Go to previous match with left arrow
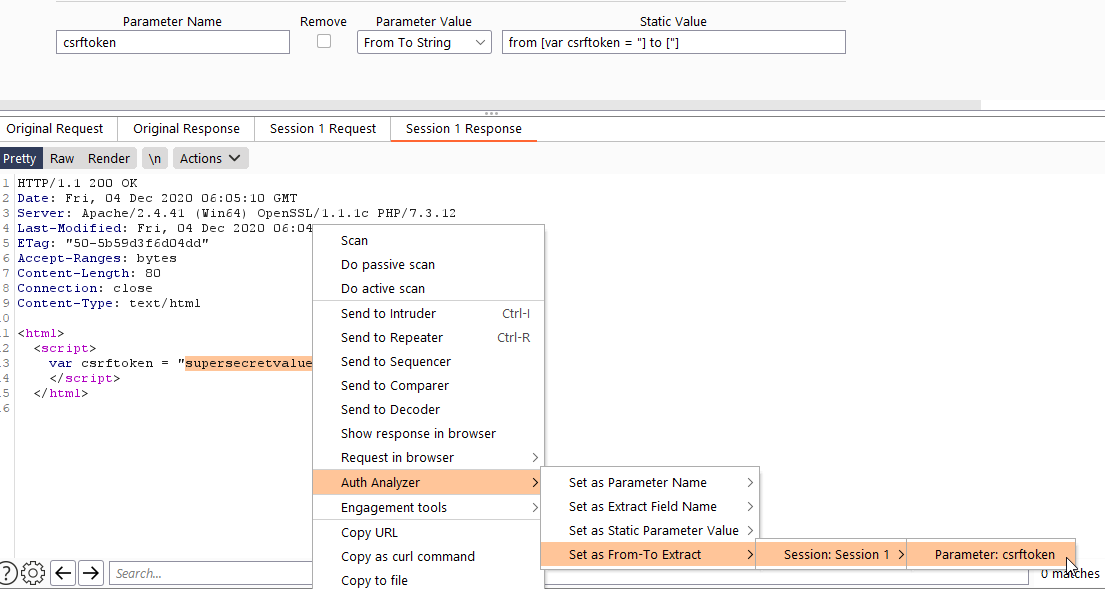1105x589 pixels. pos(63,573)
